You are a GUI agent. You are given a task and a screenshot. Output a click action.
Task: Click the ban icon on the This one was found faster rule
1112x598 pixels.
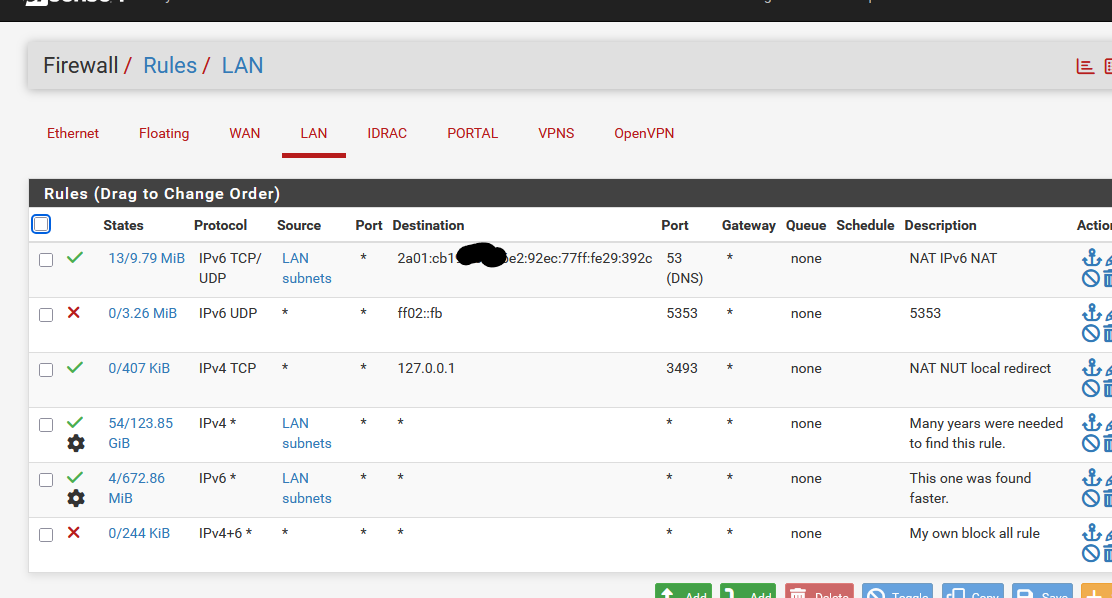pos(1091,498)
